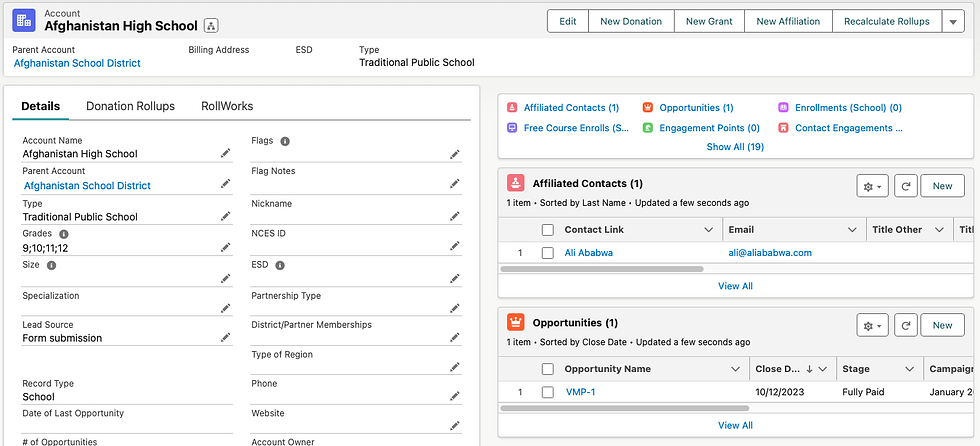
Task: Expand Opportunity Name column menu chevron
Action: tap(736, 369)
